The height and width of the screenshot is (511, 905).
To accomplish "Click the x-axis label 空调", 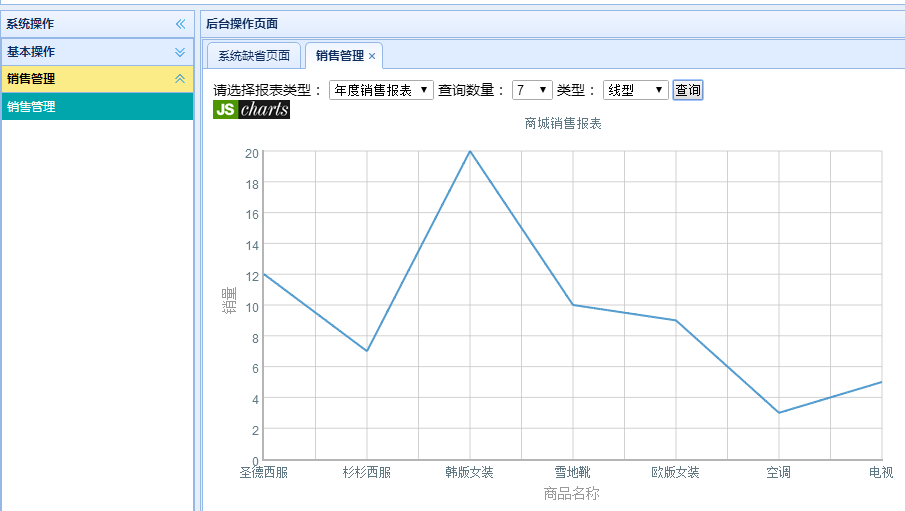I will [778, 472].
